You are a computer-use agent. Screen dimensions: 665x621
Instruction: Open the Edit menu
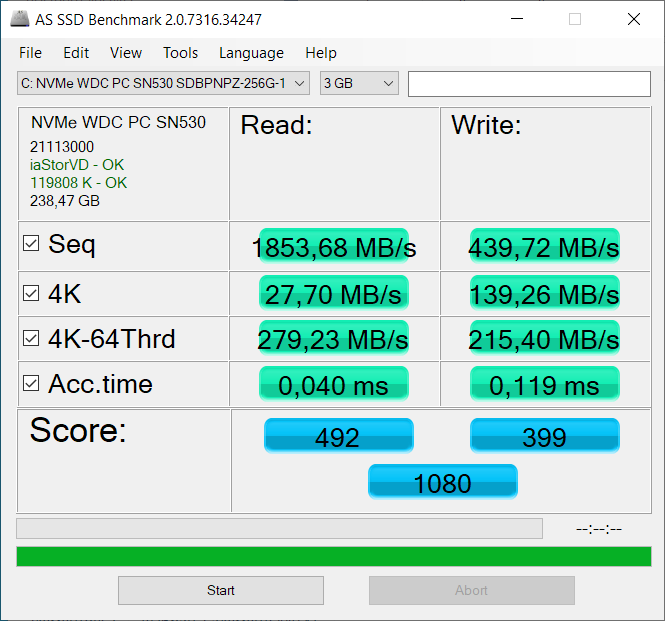(x=76, y=53)
